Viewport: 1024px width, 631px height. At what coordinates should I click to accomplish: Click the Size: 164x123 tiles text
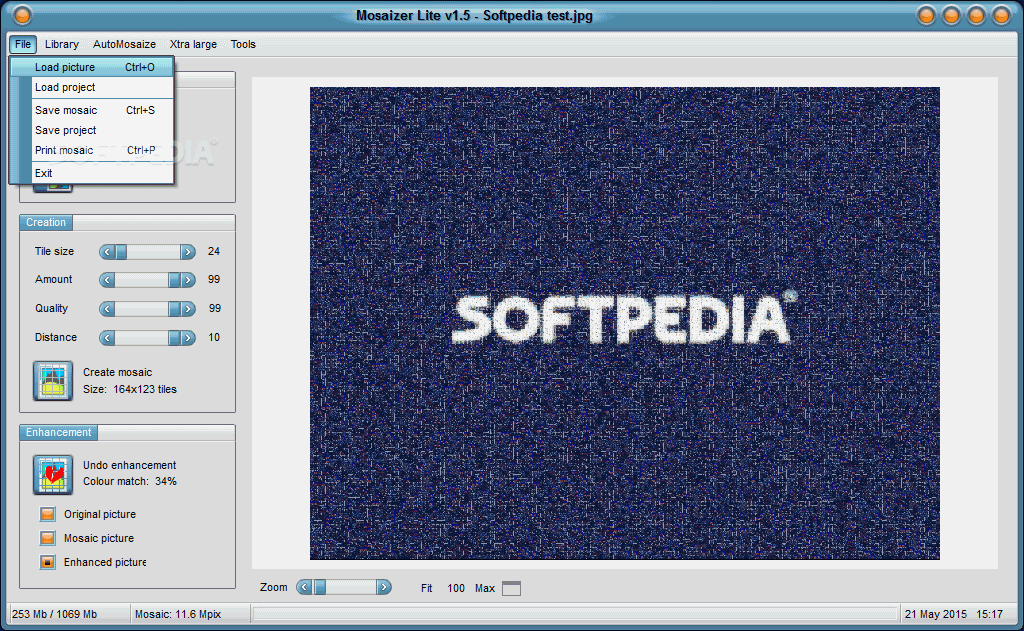click(x=130, y=389)
